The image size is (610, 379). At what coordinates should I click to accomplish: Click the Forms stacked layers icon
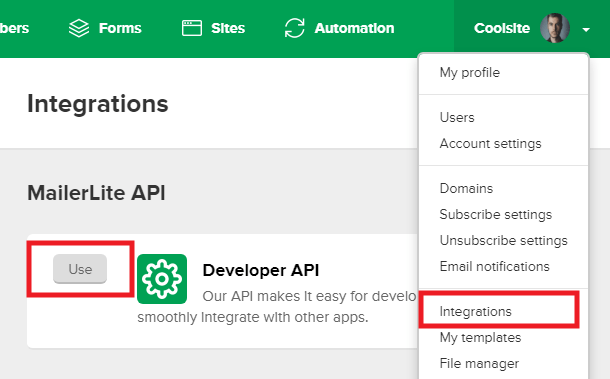point(79,28)
